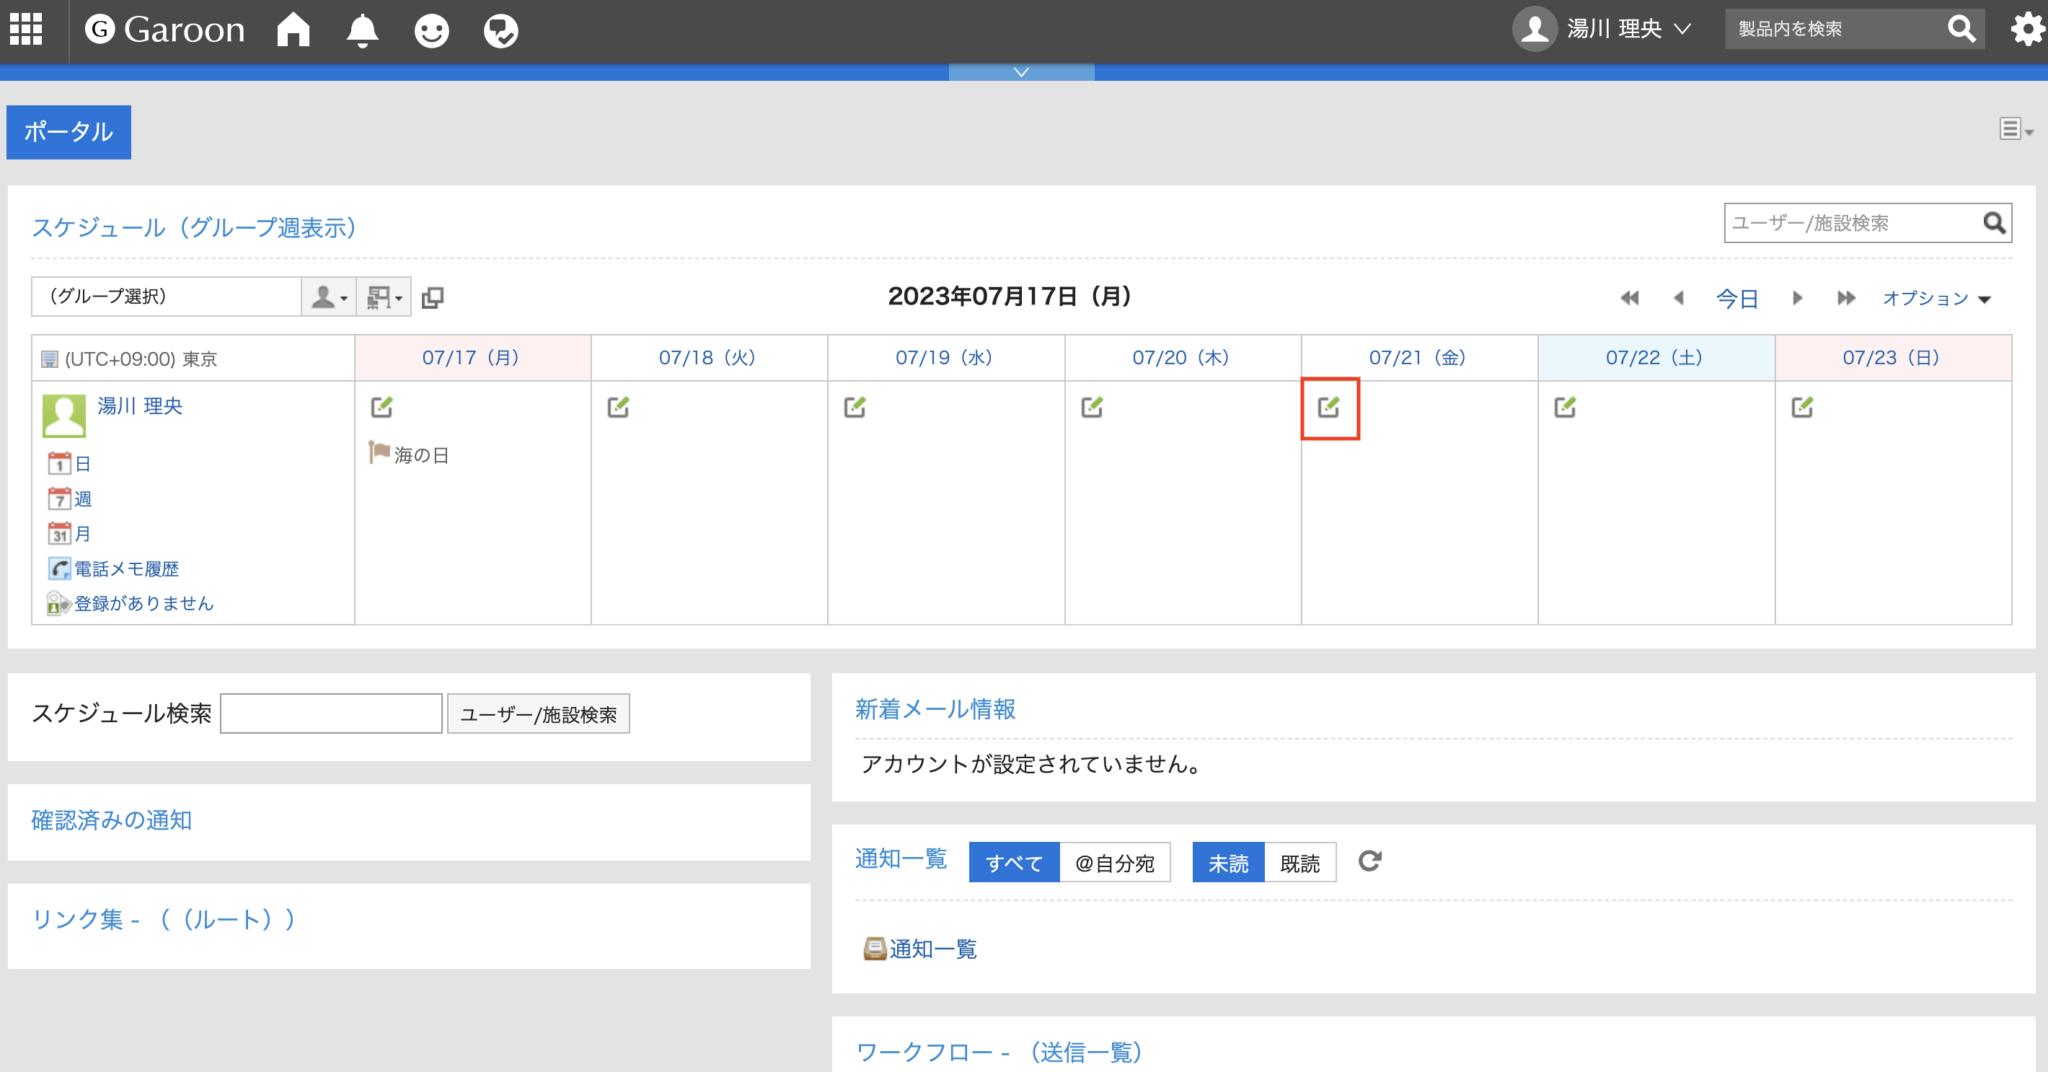Open the グループ選択 dropdown
Image resolution: width=2048 pixels, height=1072 pixels.
coord(165,296)
